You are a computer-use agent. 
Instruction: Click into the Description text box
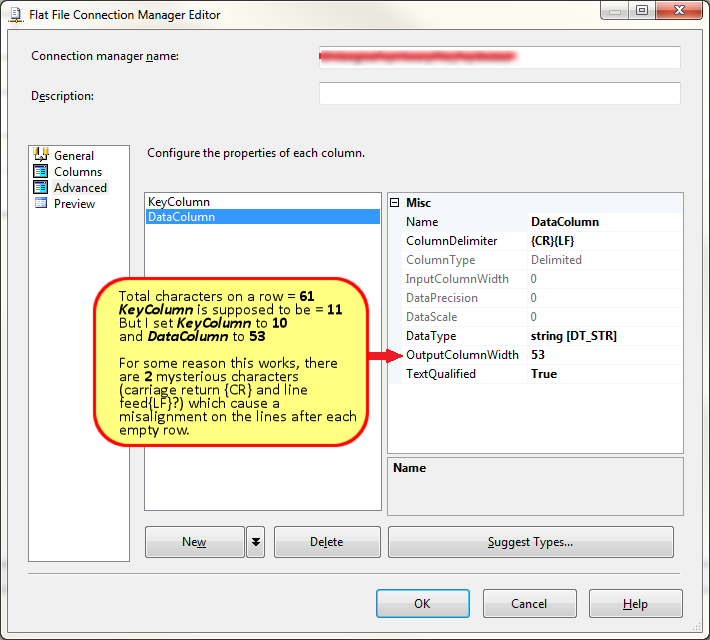coord(499,94)
